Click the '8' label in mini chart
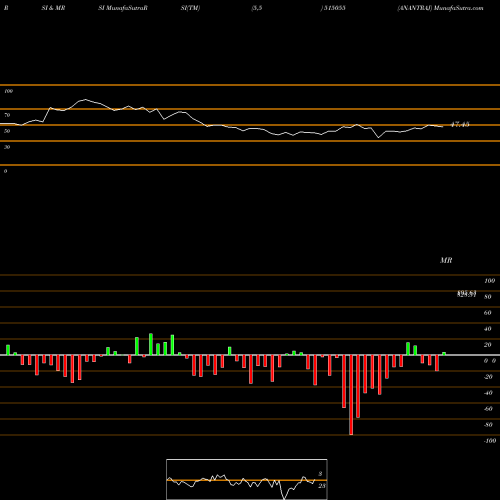 point(320,474)
